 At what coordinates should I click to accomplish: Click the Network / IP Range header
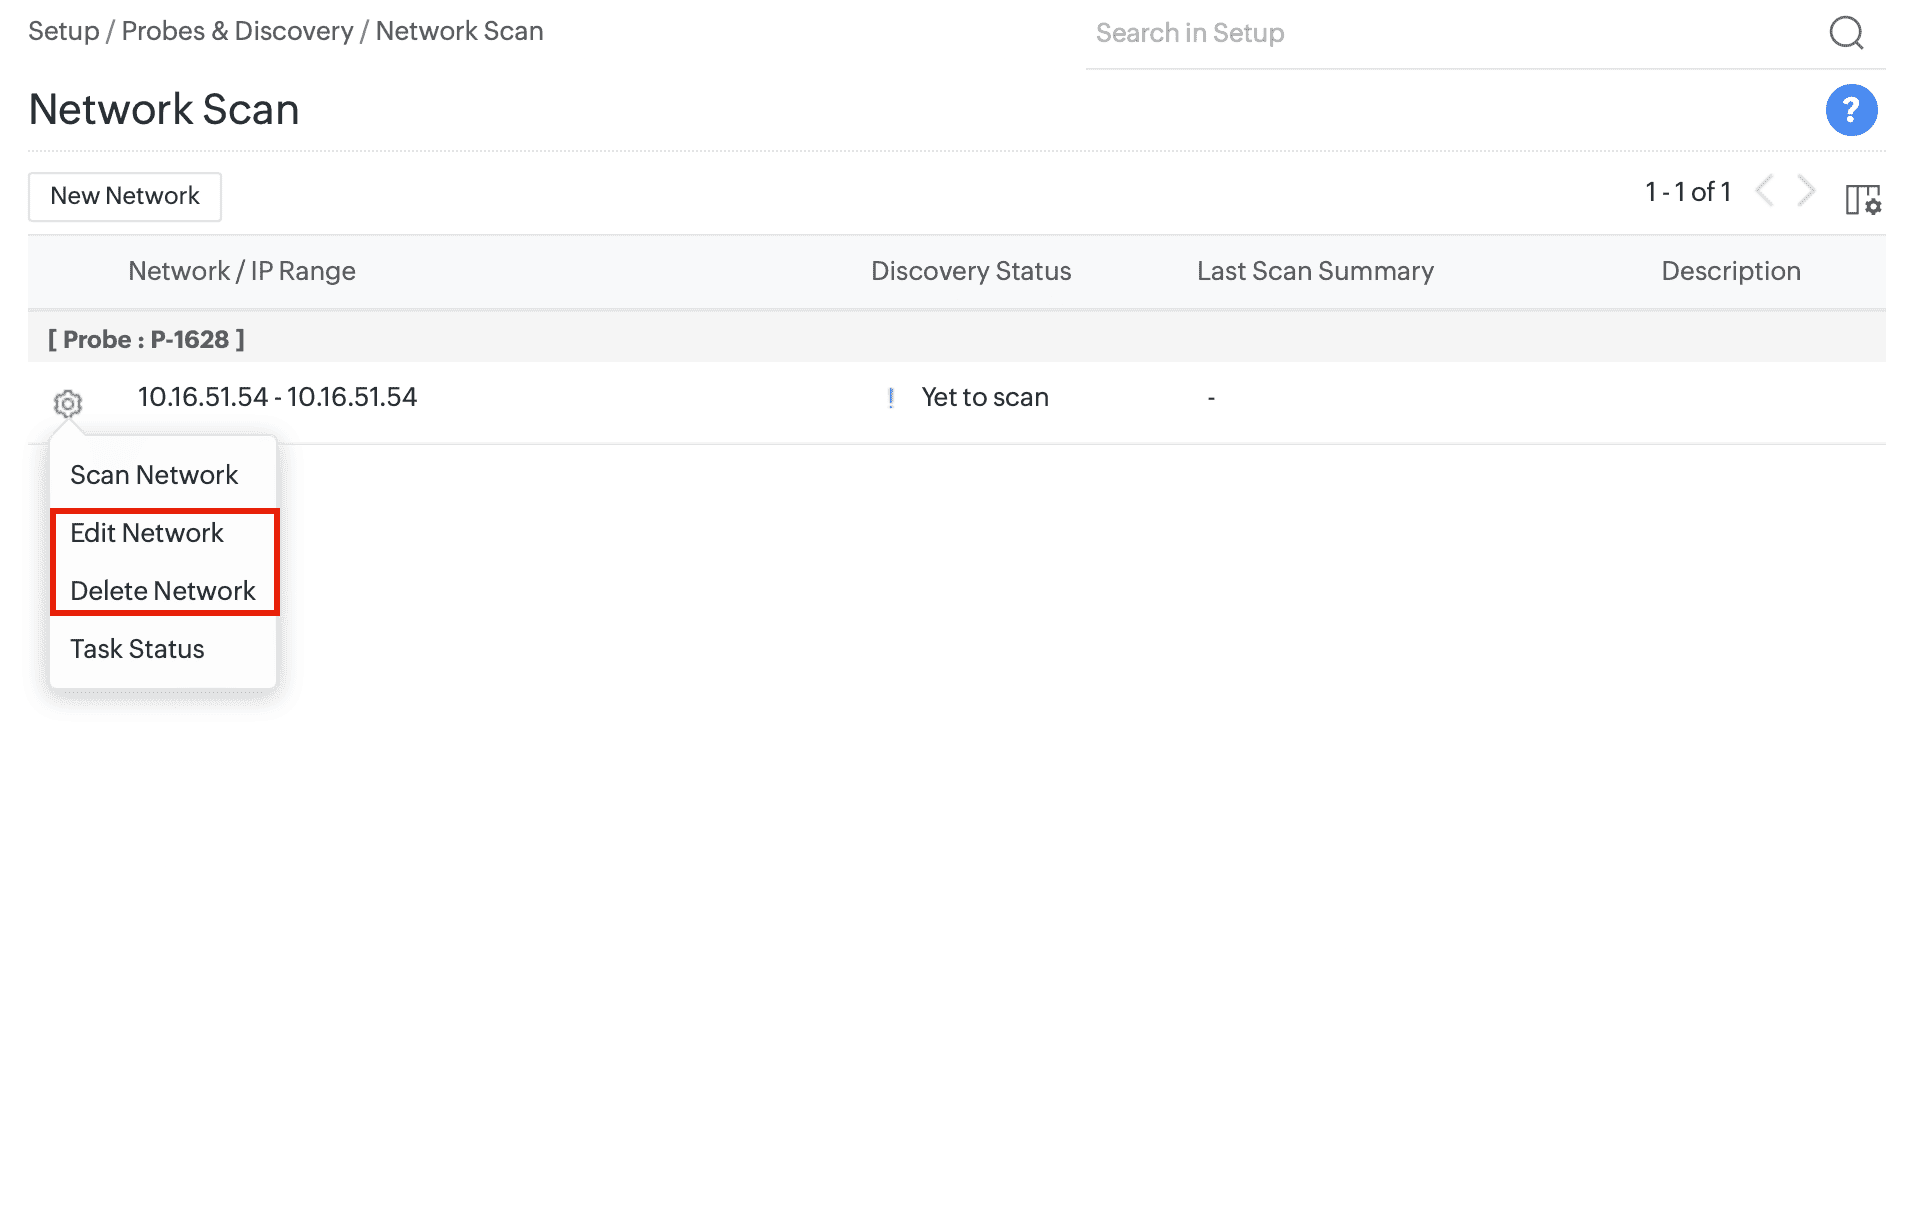pyautogui.click(x=242, y=271)
